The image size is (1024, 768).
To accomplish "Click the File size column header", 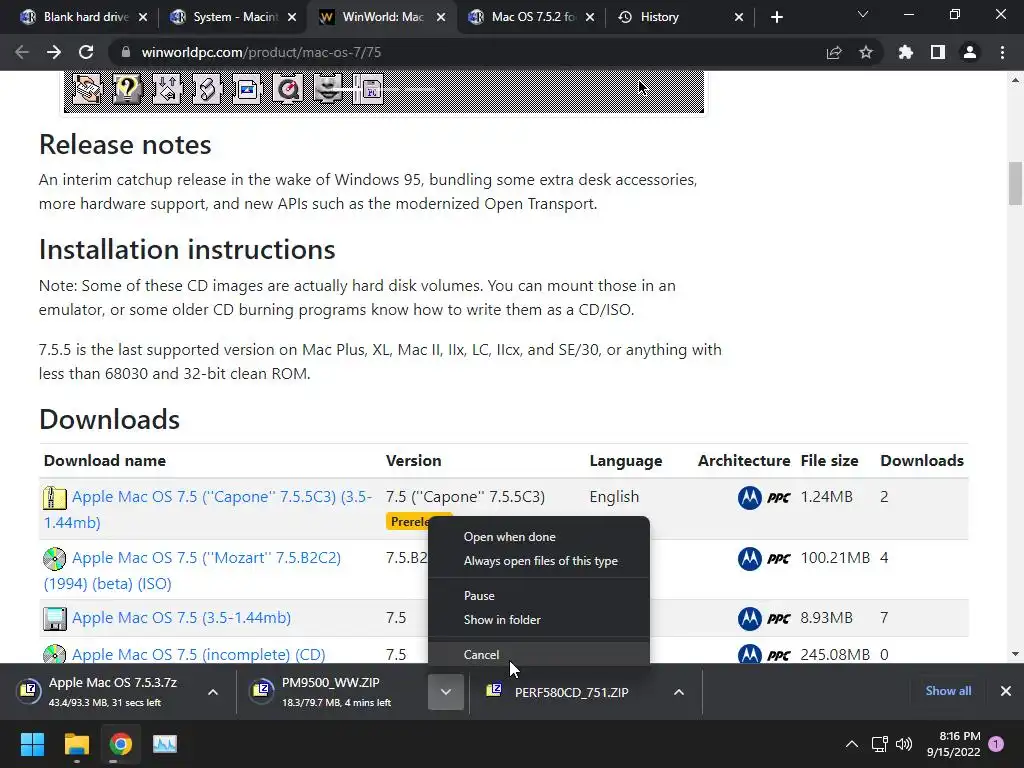I will [829, 460].
